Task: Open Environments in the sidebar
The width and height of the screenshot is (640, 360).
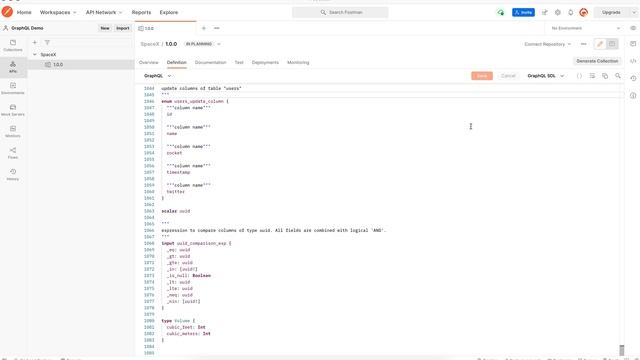Action: coord(13,89)
